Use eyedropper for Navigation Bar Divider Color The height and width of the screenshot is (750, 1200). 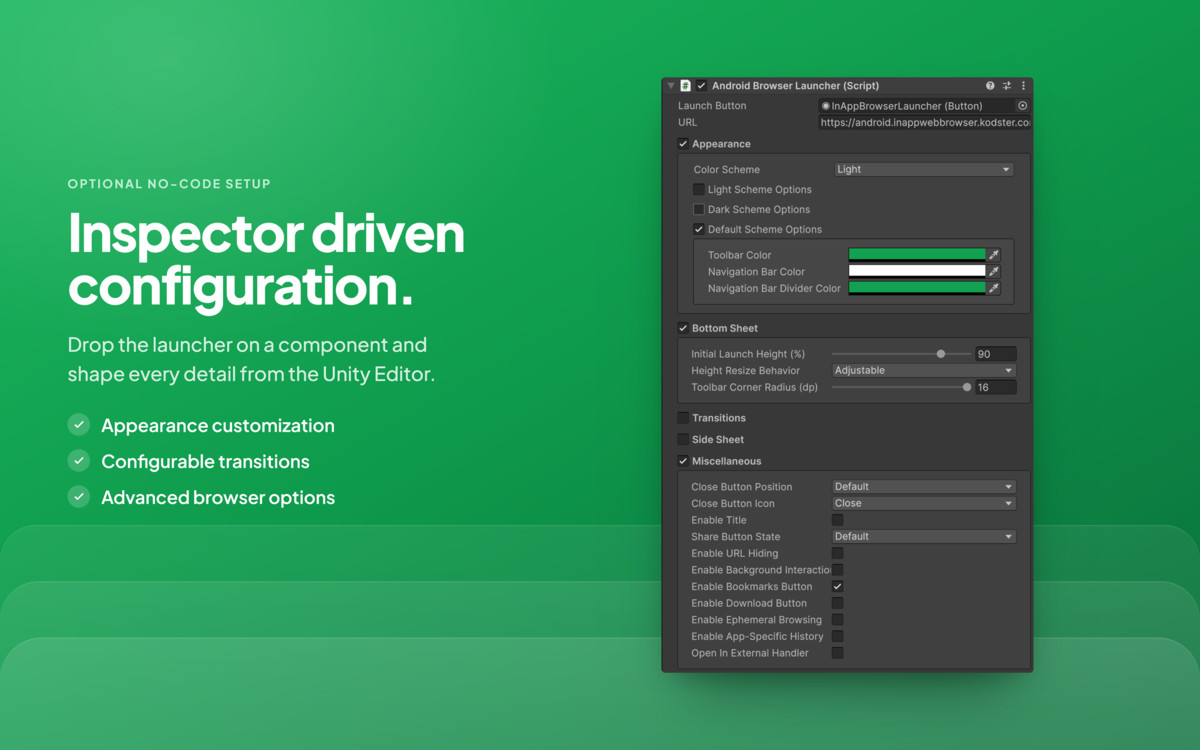pos(994,288)
